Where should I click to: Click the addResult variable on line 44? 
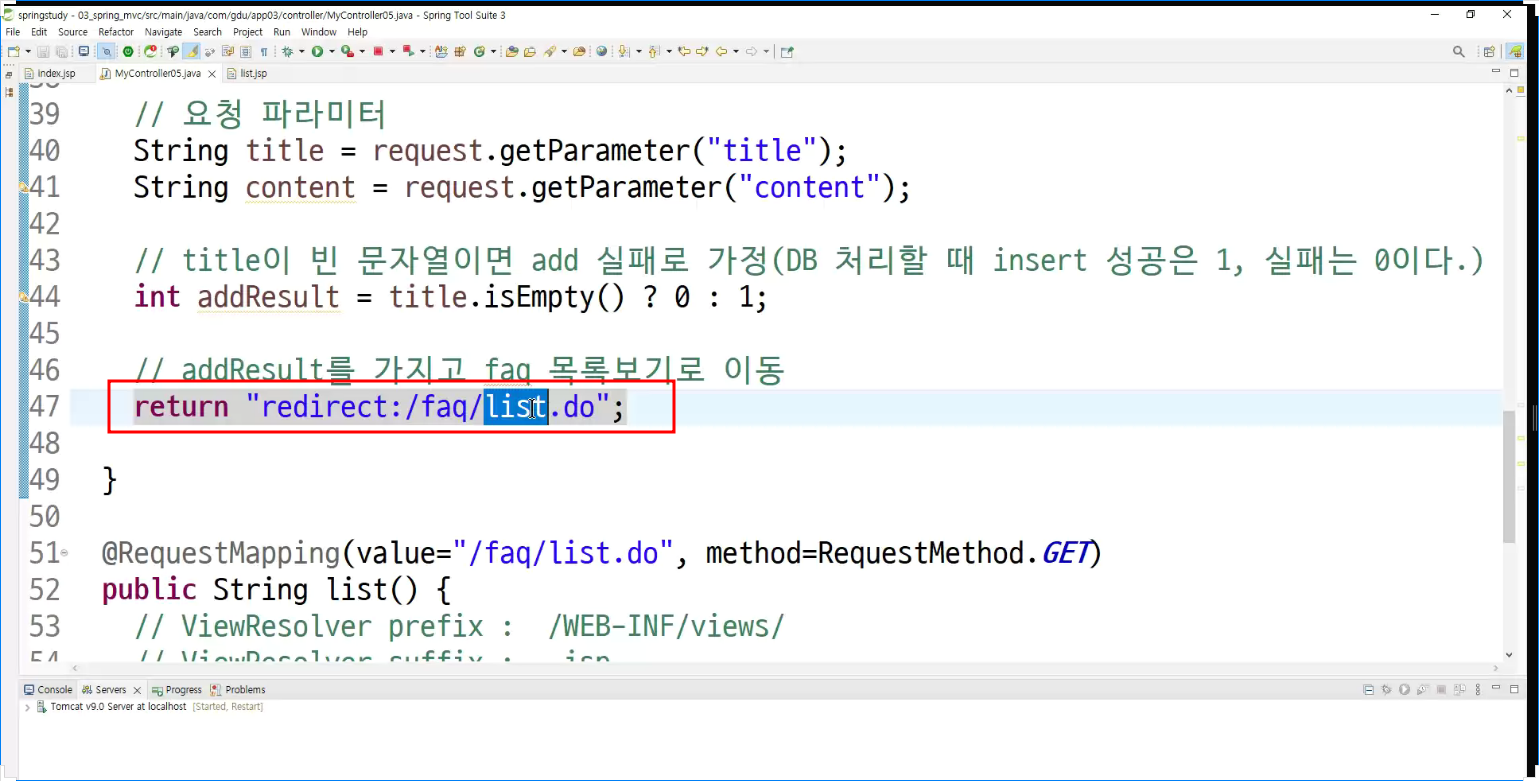(x=269, y=297)
